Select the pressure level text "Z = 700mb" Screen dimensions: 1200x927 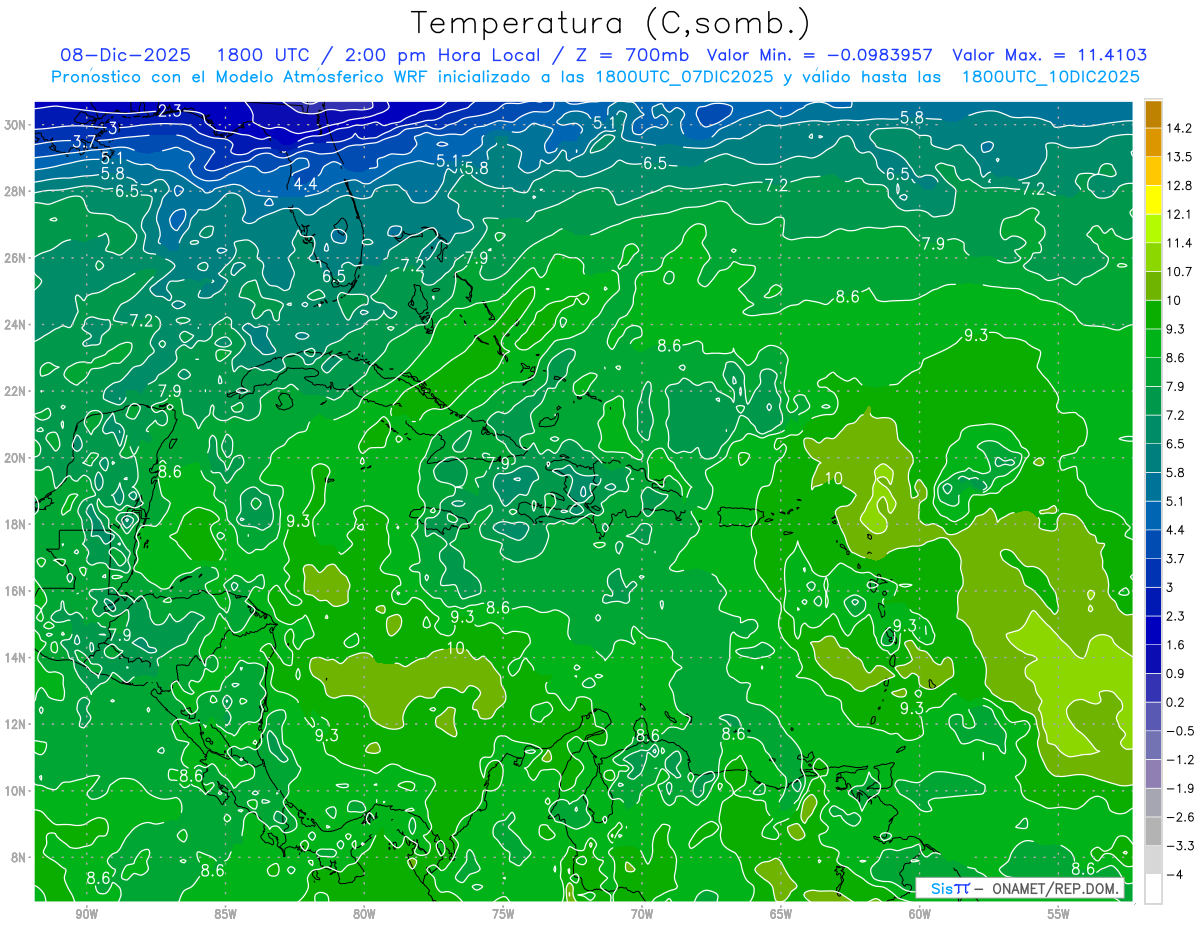pos(632,55)
